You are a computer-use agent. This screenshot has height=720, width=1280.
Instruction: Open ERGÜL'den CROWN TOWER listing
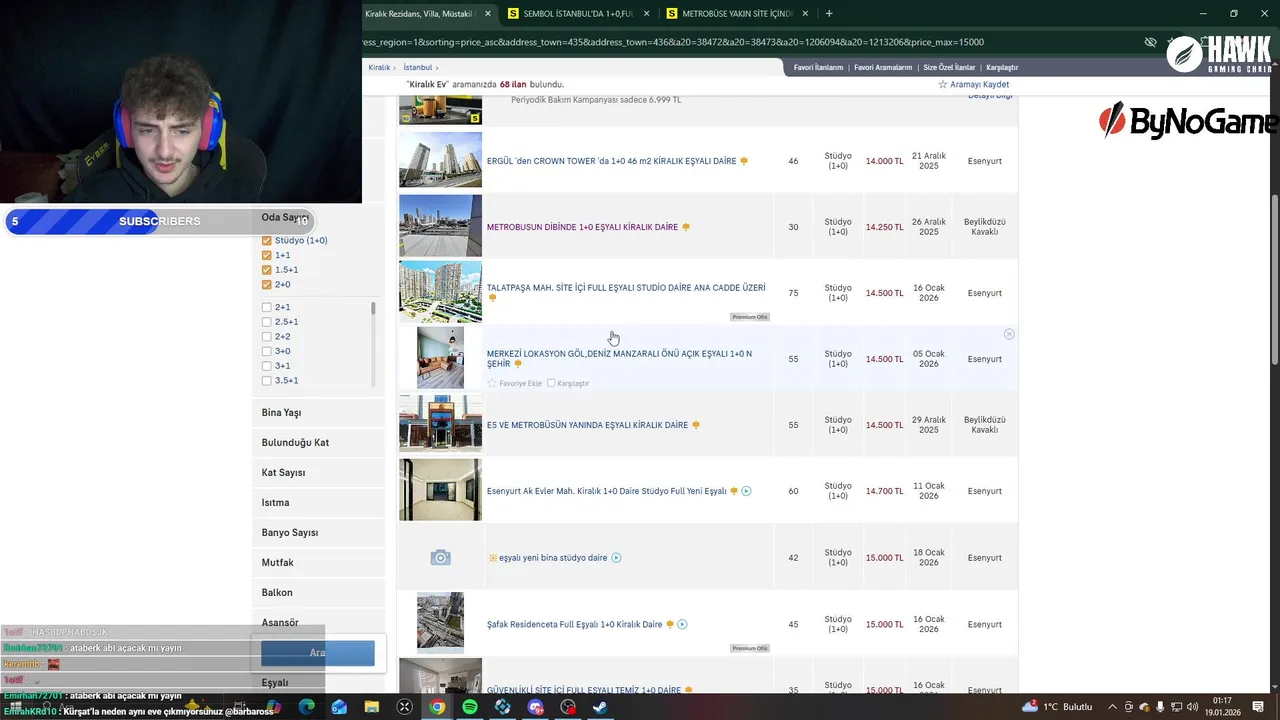tap(611, 161)
